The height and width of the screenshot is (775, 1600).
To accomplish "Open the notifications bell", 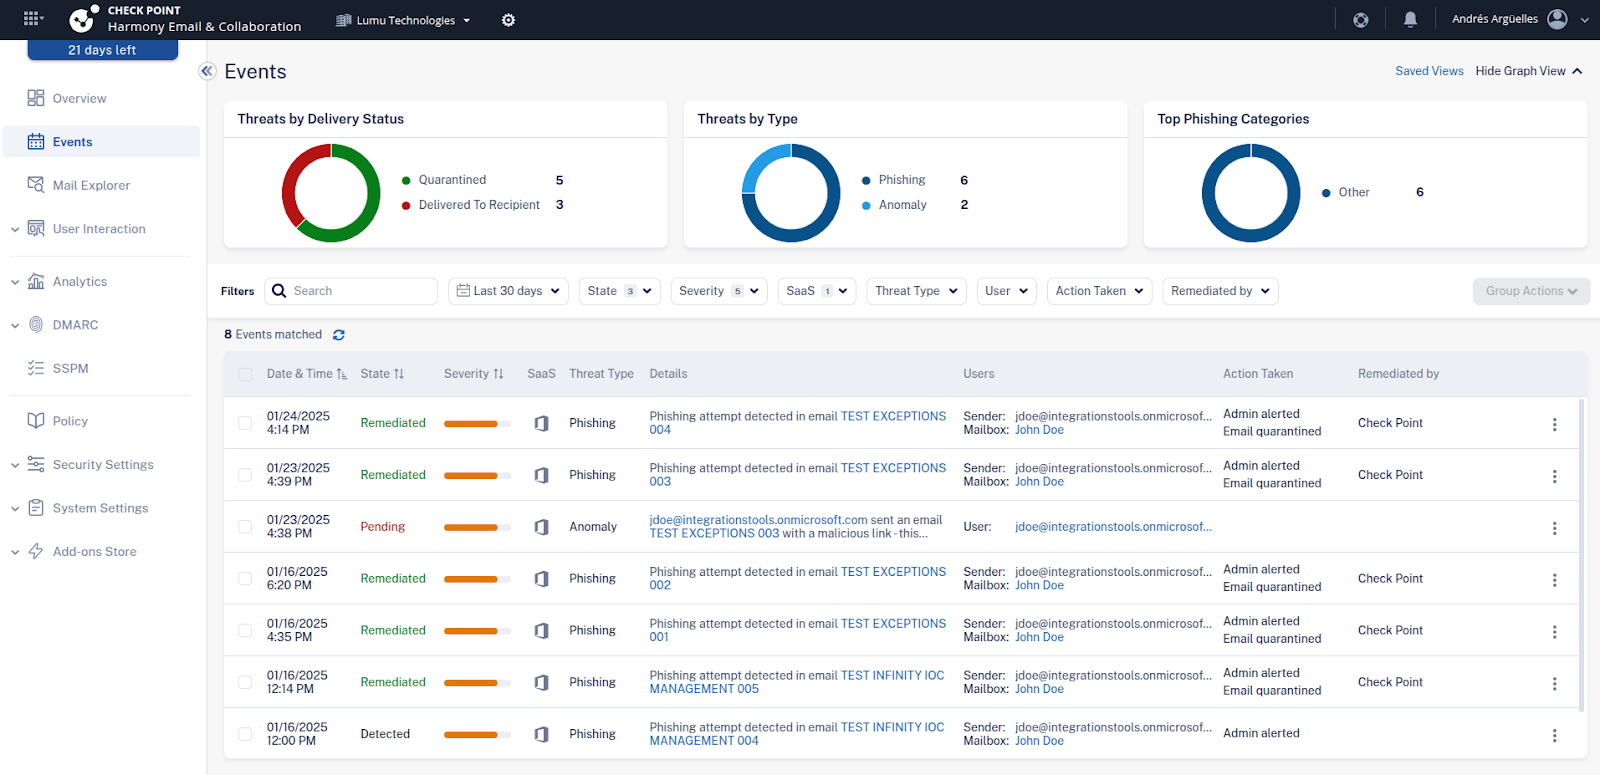I will pyautogui.click(x=1410, y=20).
